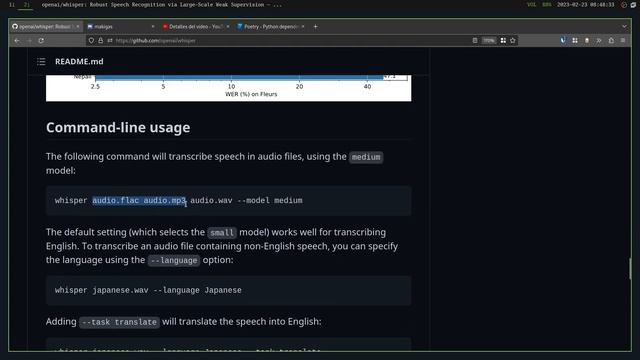The height and width of the screenshot is (360, 640).
Task: Close the Poetry tab
Action: [303, 27]
